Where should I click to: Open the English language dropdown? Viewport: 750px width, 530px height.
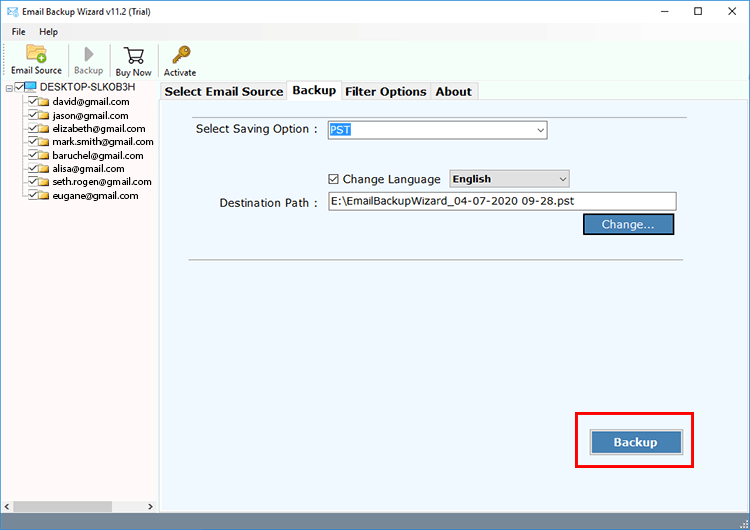point(509,179)
